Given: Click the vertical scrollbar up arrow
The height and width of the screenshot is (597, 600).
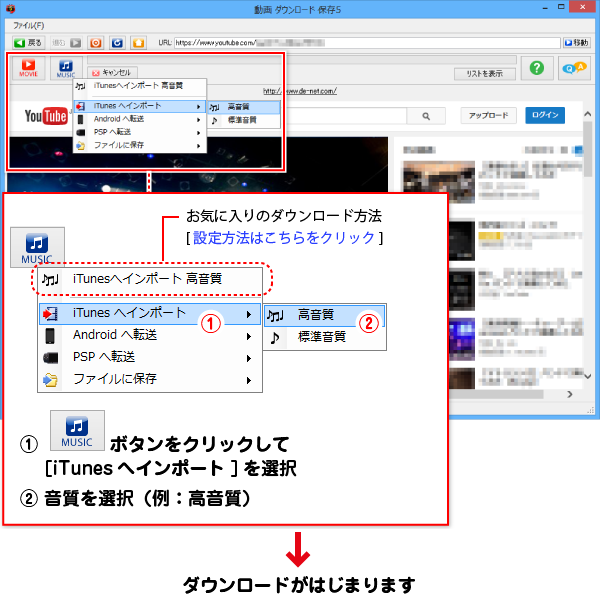Looking at the screenshot, I should click(x=588, y=114).
